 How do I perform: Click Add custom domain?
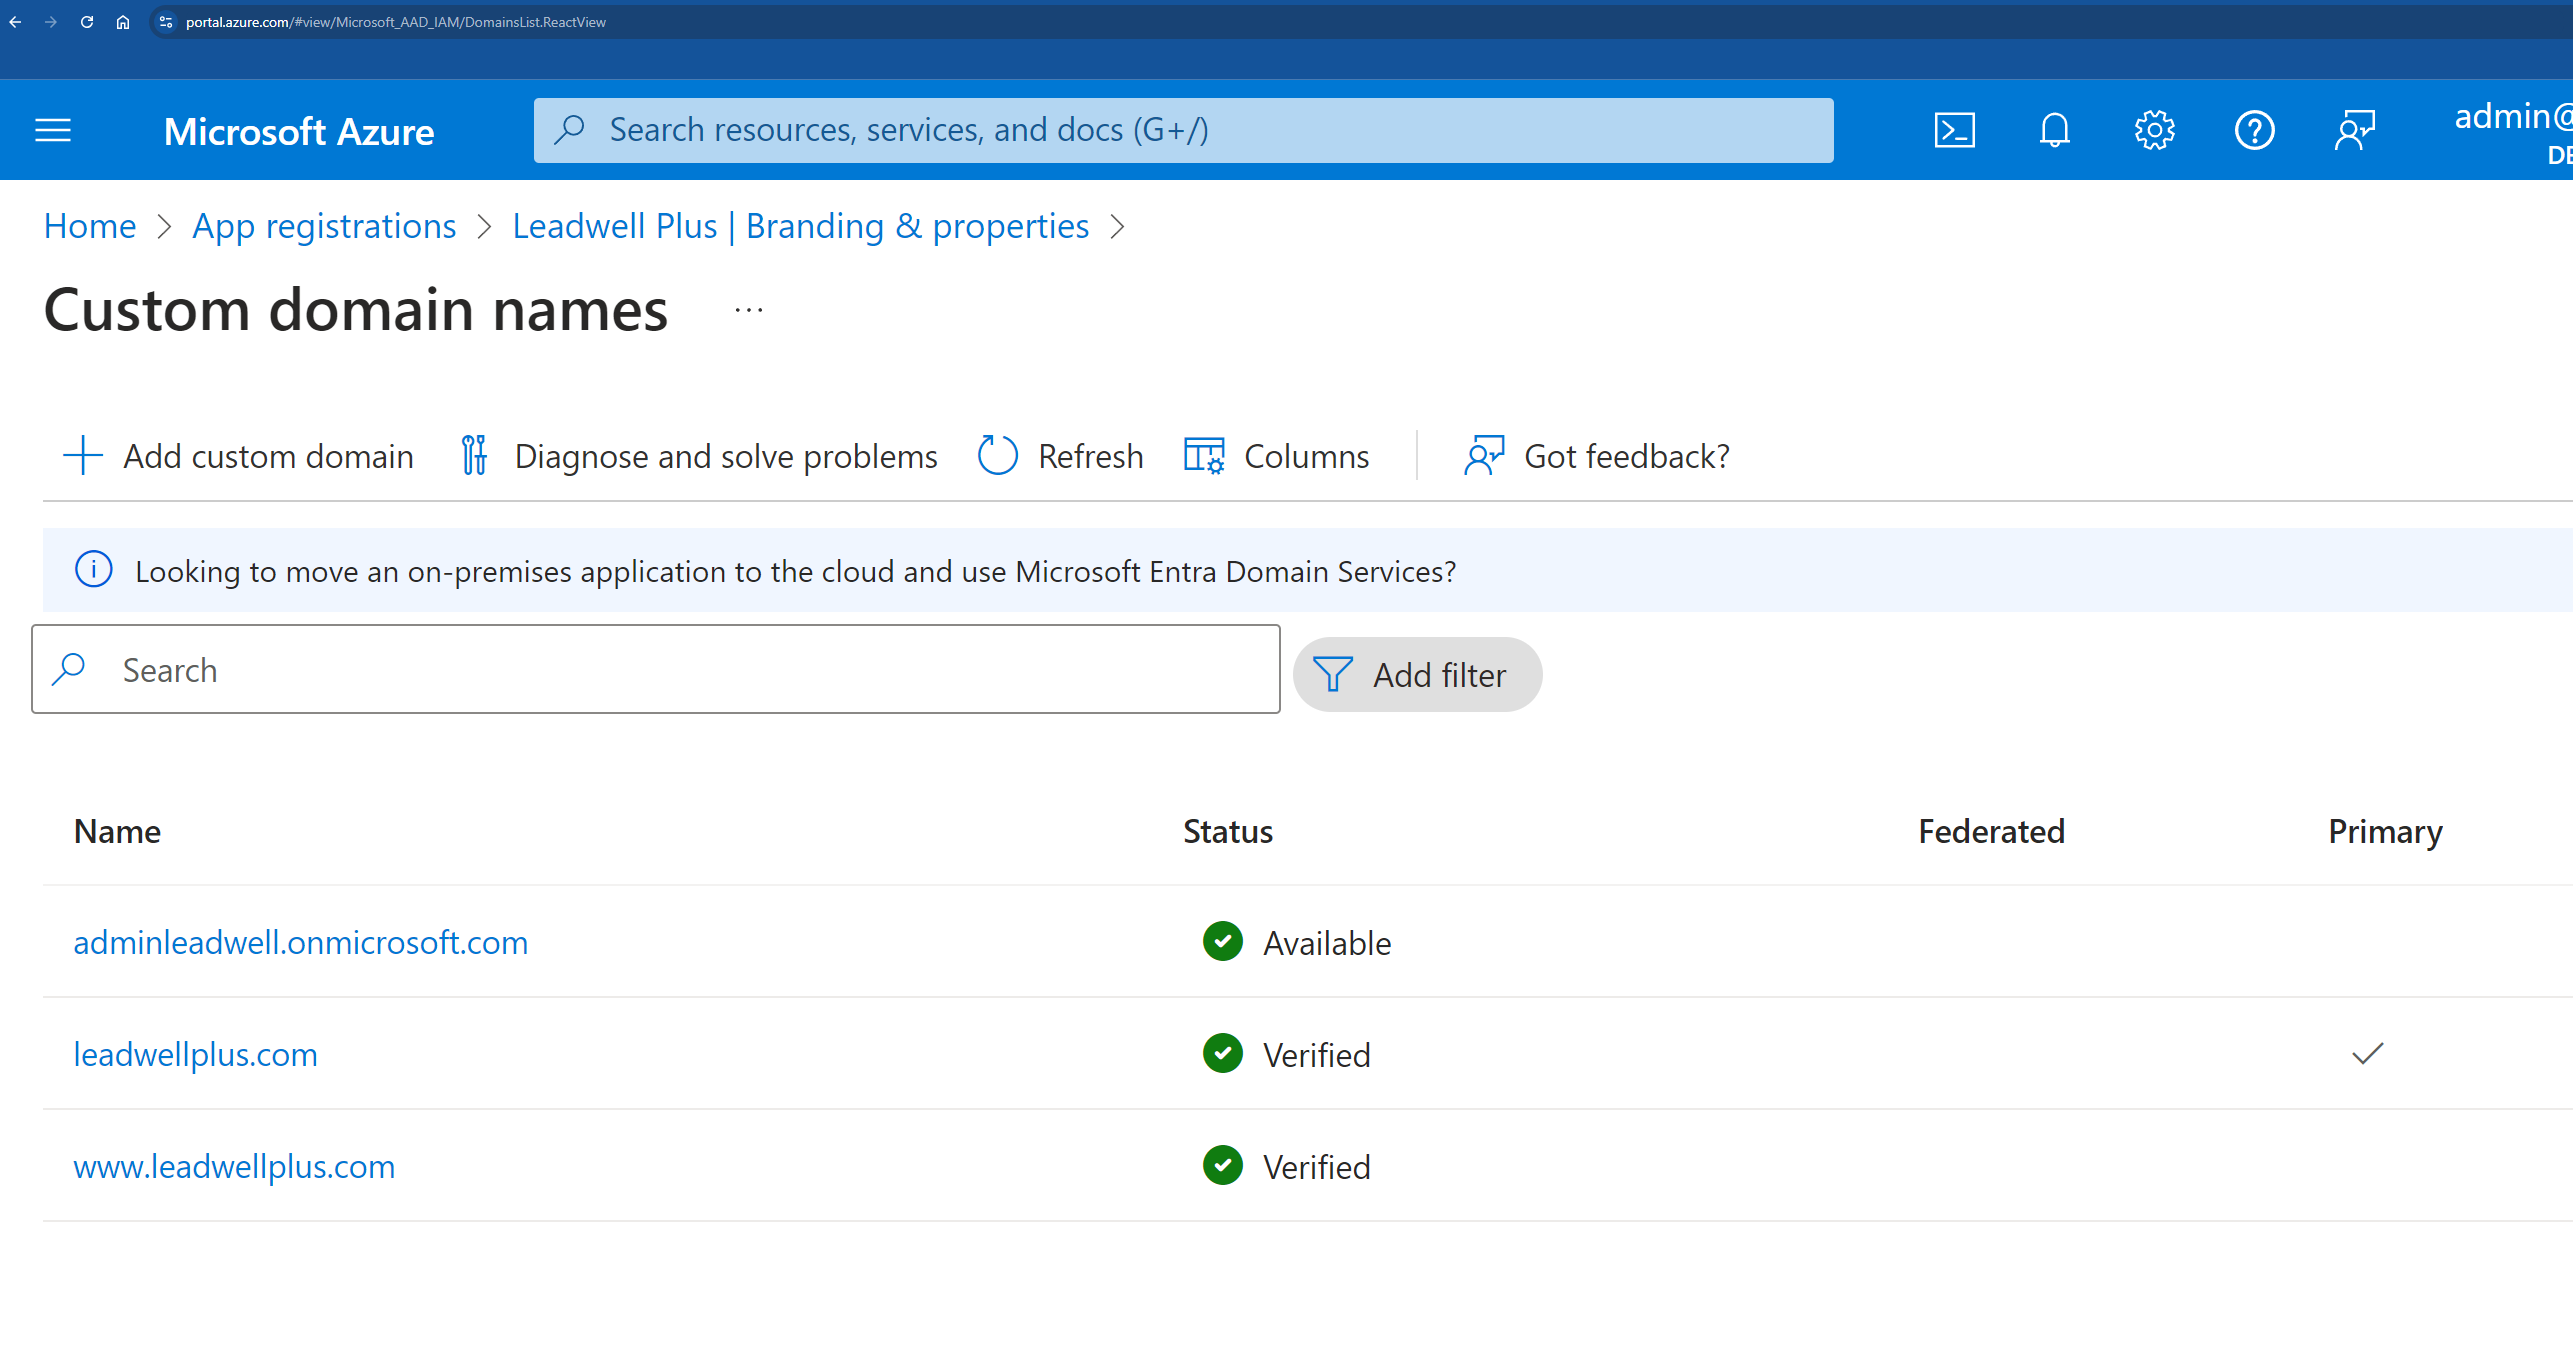(x=239, y=456)
